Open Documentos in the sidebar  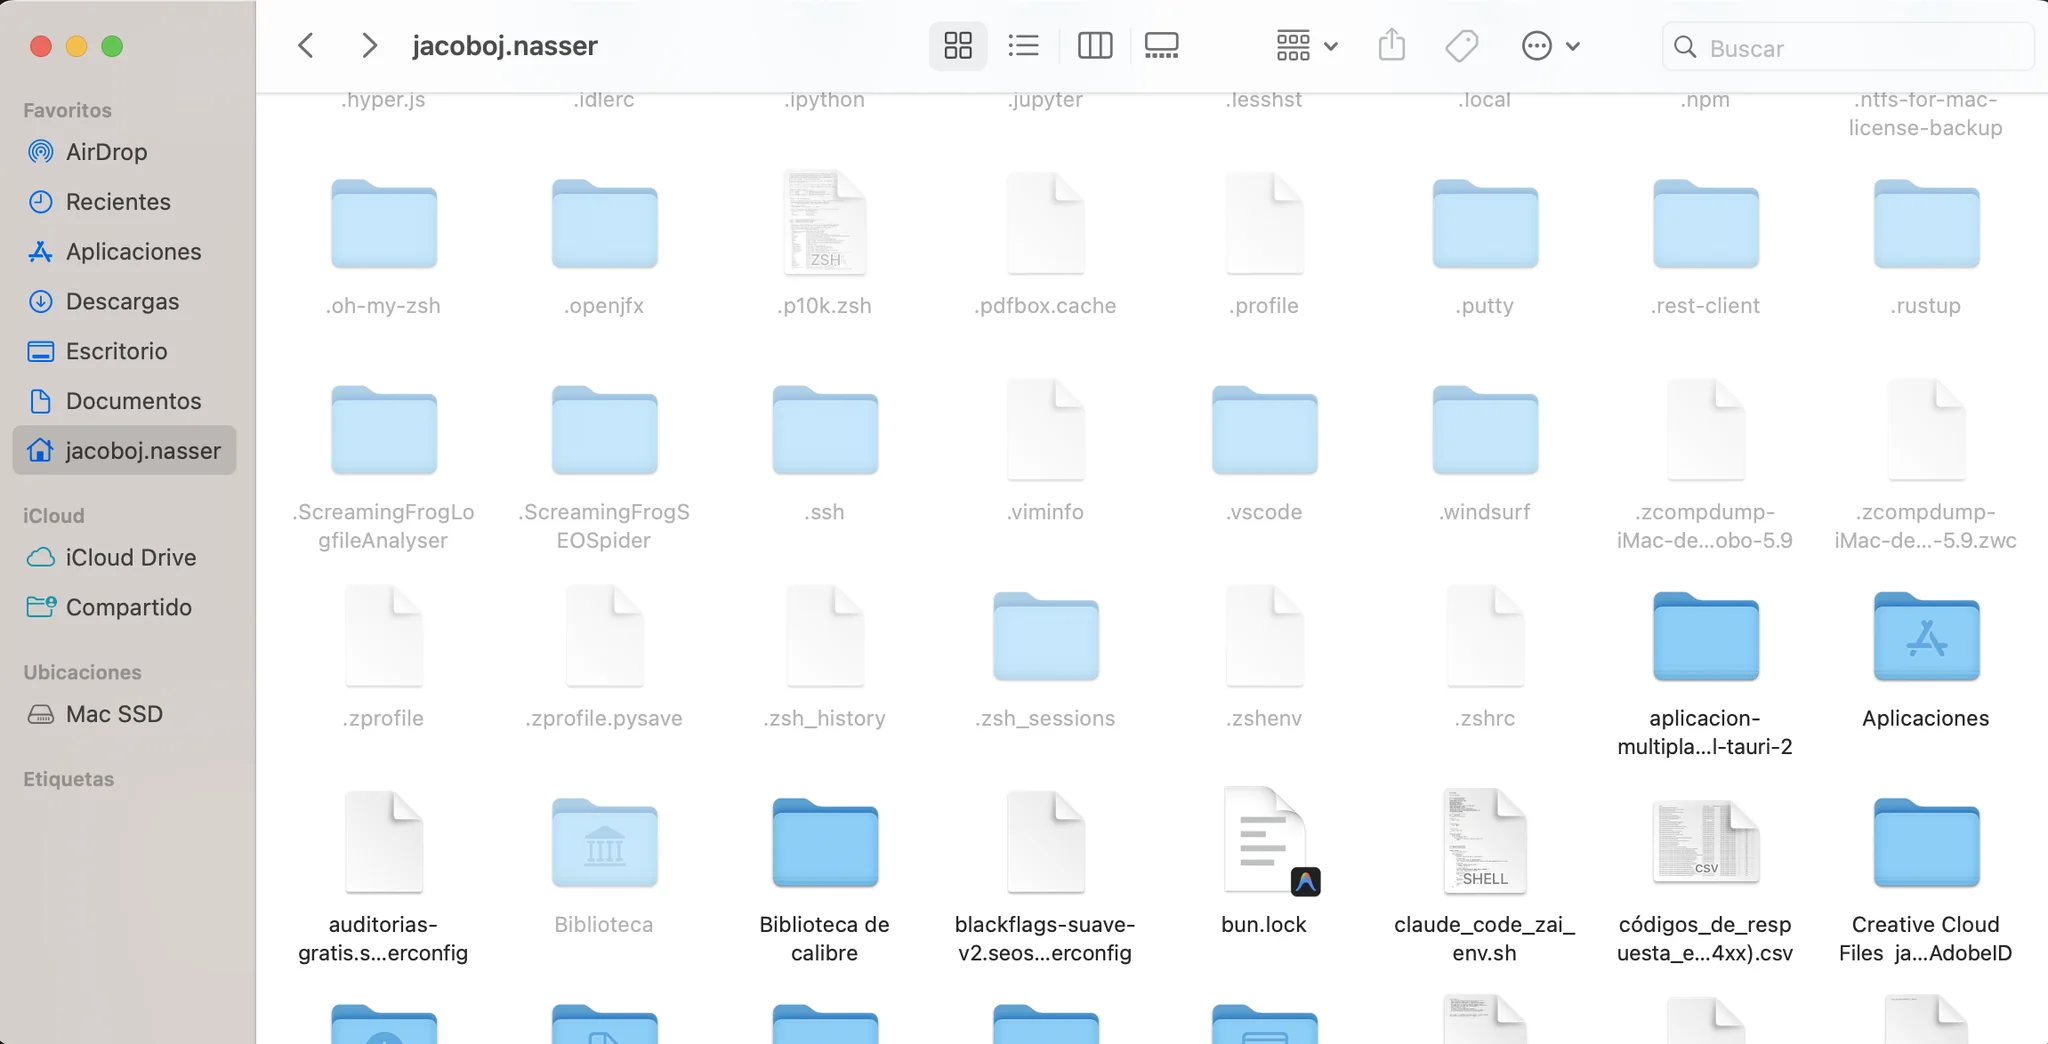125,401
